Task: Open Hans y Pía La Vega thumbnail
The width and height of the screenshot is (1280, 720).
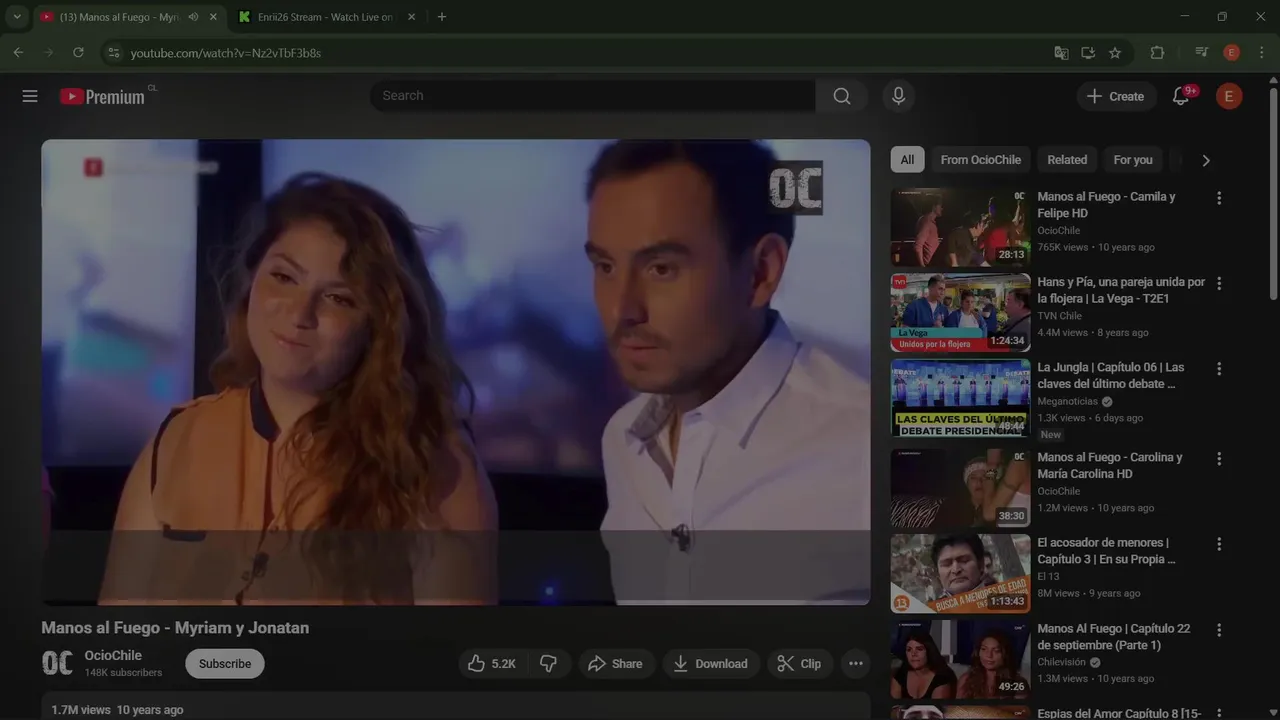Action: [x=960, y=313]
